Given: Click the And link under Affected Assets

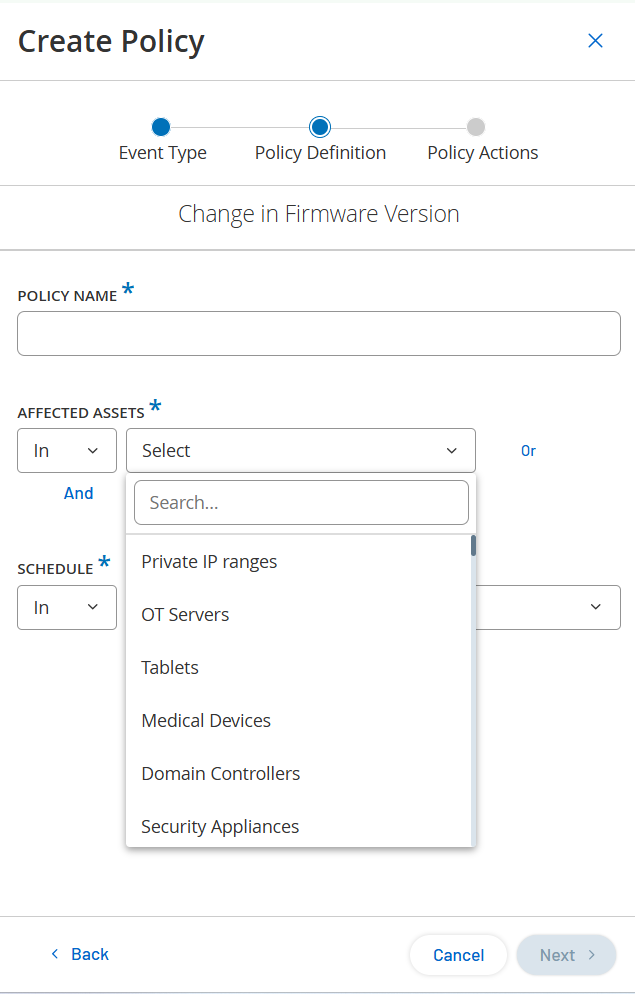Looking at the screenshot, I should [78, 493].
